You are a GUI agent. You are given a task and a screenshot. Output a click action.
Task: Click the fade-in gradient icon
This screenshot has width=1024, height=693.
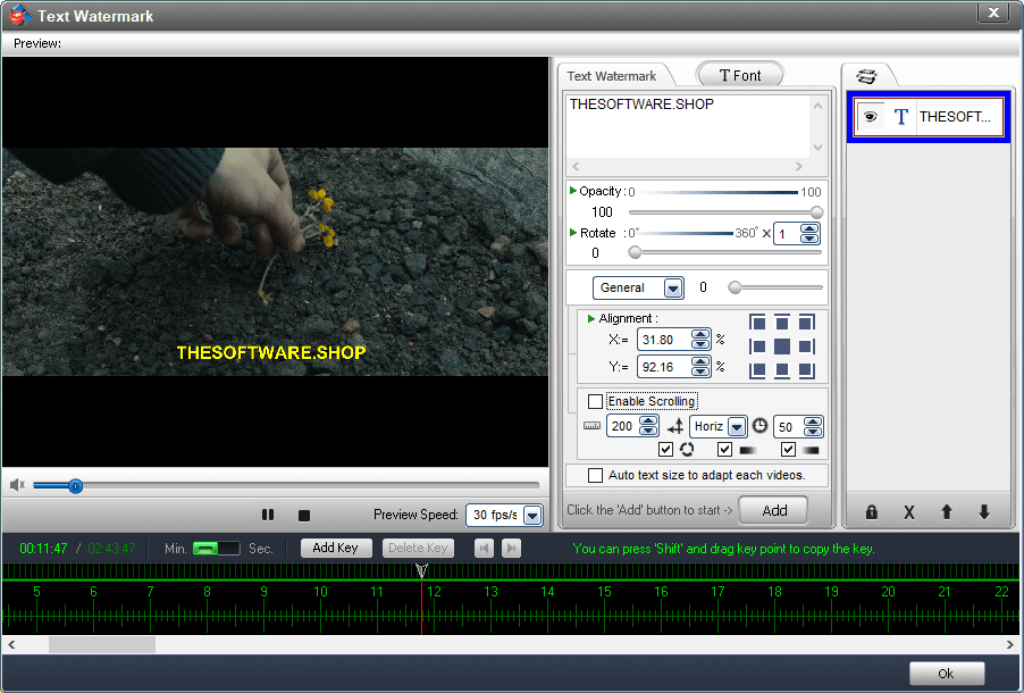(x=747, y=450)
